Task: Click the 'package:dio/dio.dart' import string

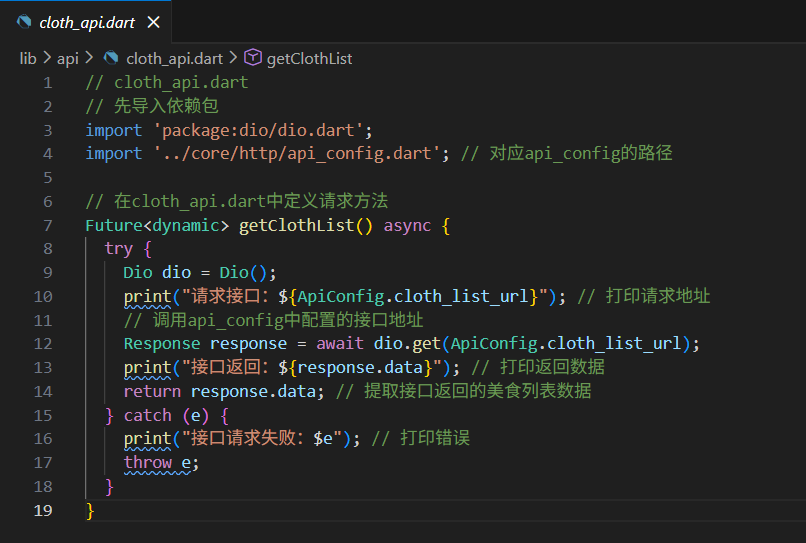Action: [259, 130]
